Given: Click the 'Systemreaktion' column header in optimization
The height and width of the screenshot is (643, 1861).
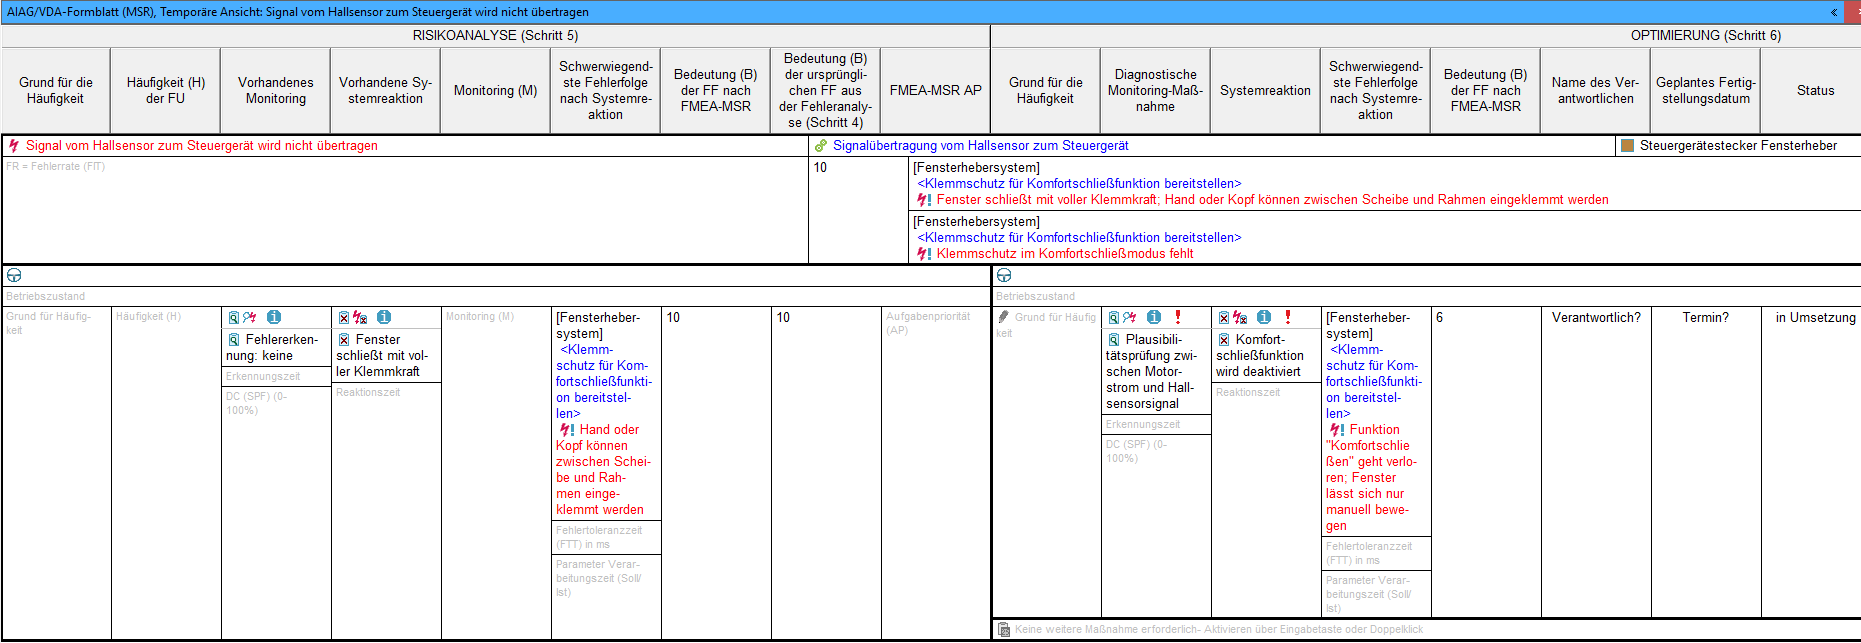Looking at the screenshot, I should click(1266, 91).
